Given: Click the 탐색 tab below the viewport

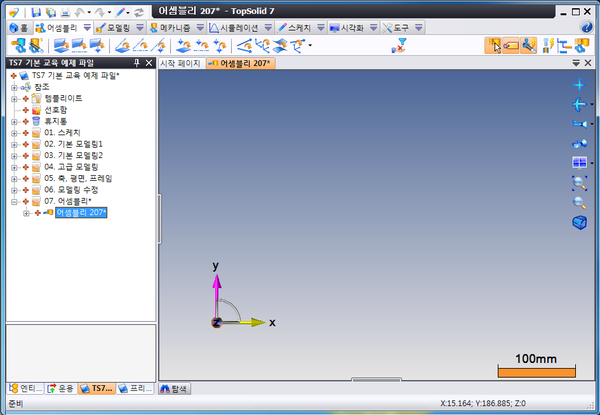Looking at the screenshot, I should [x=174, y=389].
